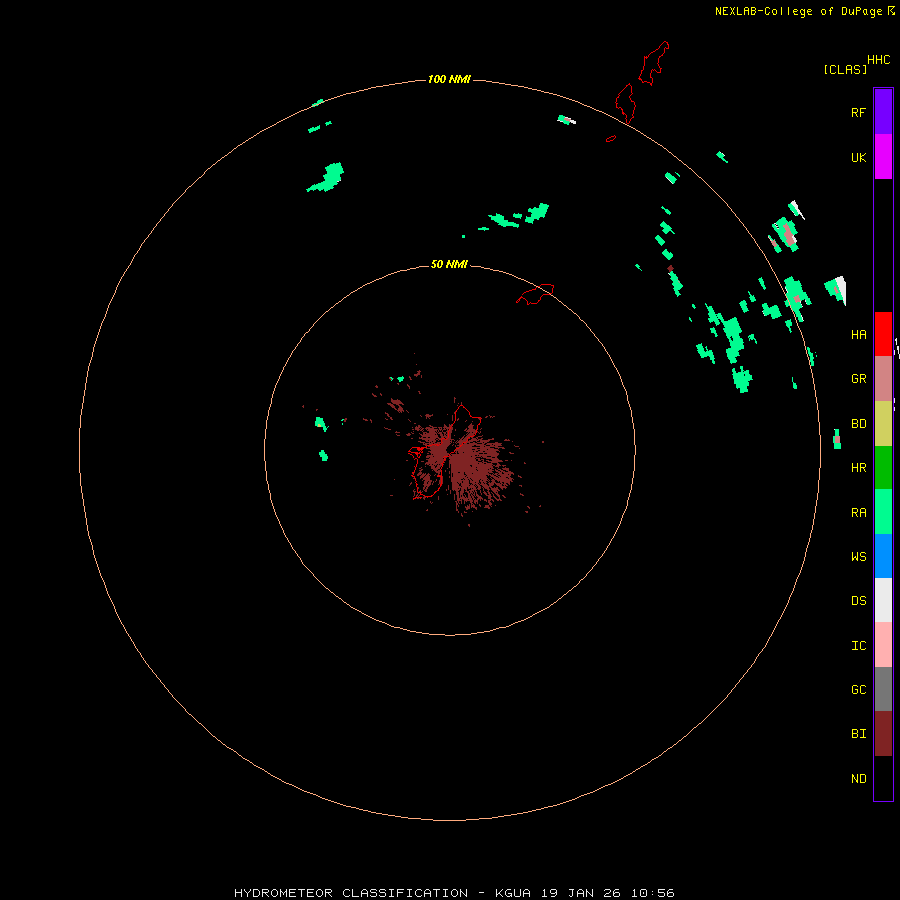900x900 pixels.
Task: Click the GC label in legend
Action: (x=858, y=690)
